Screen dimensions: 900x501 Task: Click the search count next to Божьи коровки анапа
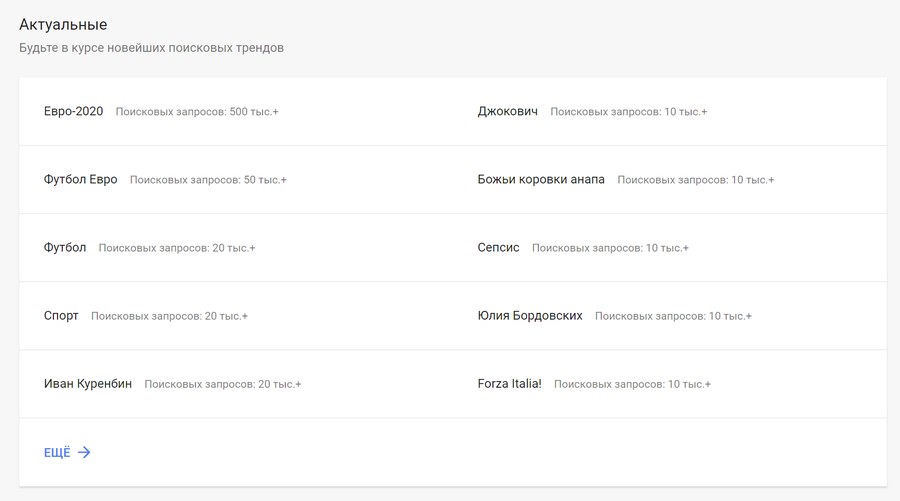pos(696,180)
